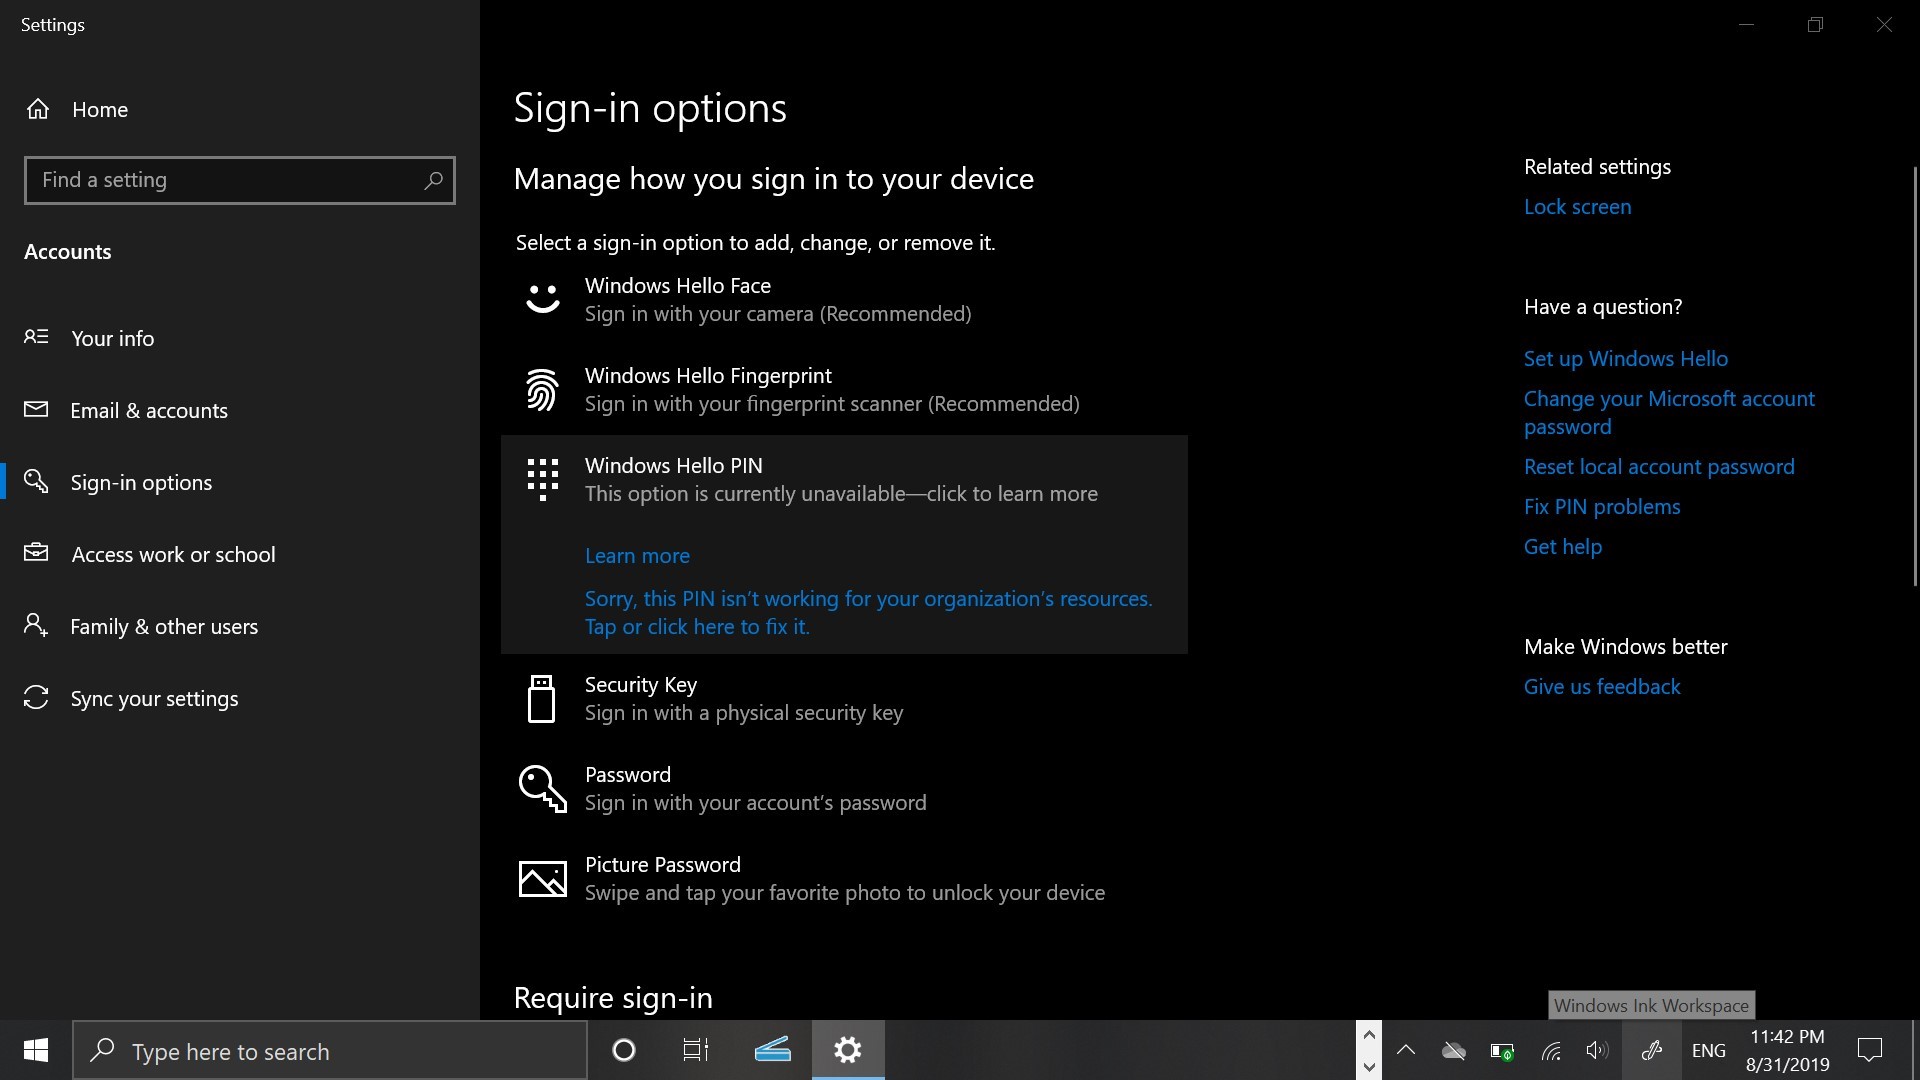This screenshot has height=1080, width=1920.
Task: Open Sync your settings page
Action: 240,698
